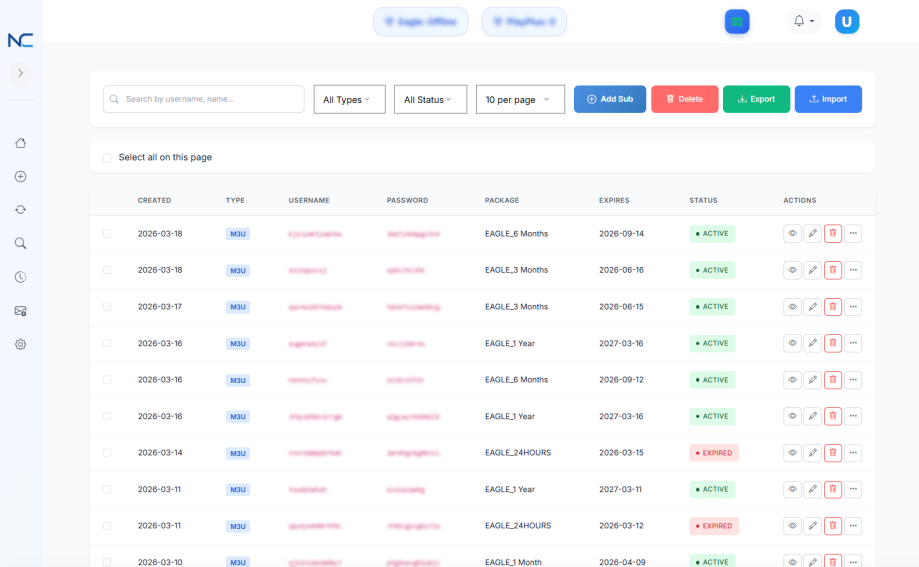
Task: Check 'Select all on this page' checkbox
Action: pos(108,158)
